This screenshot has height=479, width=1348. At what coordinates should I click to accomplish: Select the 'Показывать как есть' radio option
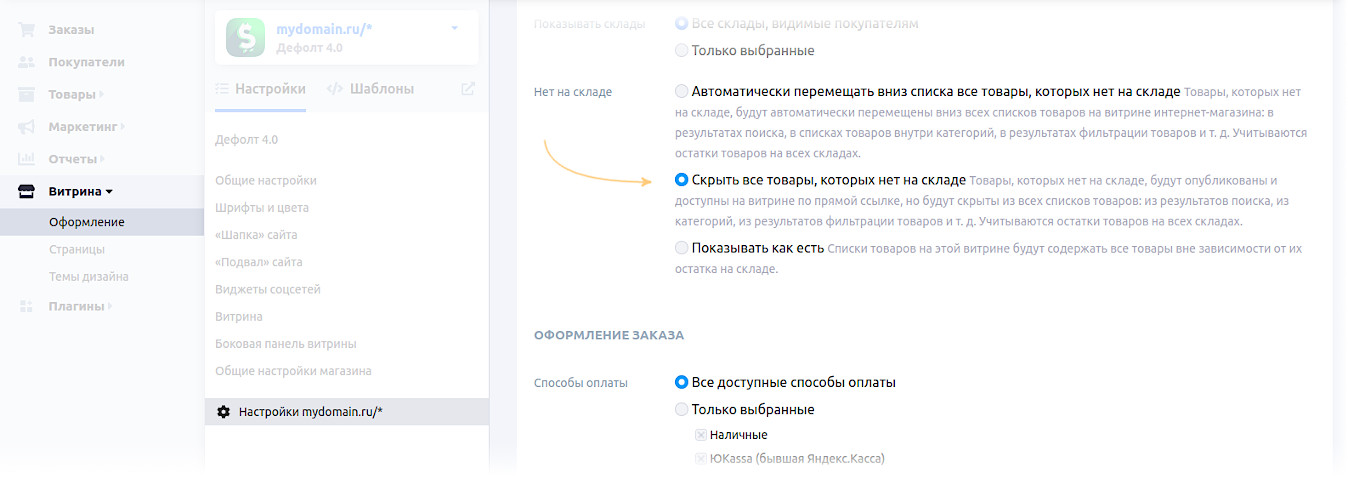coord(682,248)
